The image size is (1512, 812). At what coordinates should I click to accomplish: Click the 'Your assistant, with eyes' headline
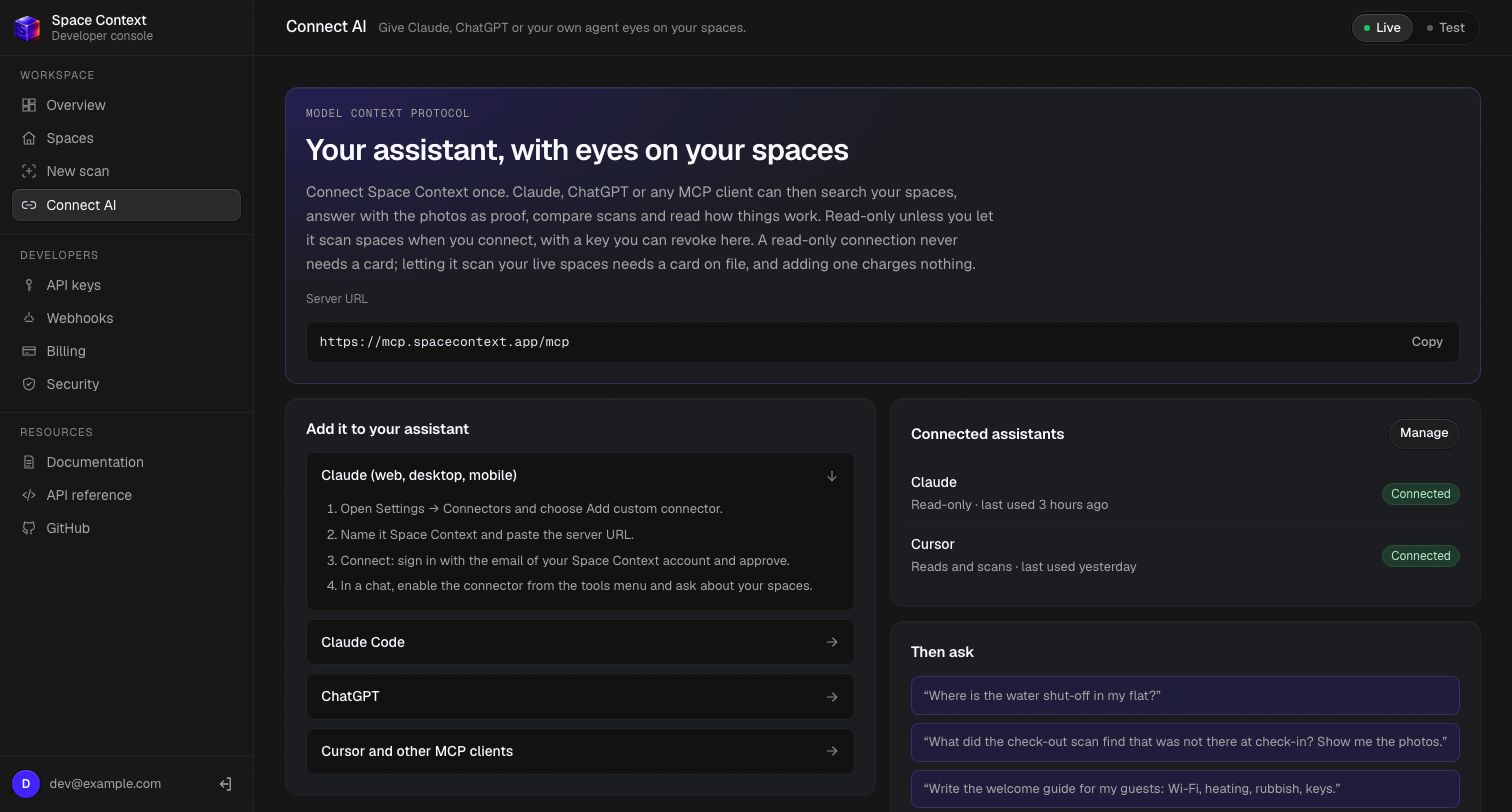577,150
